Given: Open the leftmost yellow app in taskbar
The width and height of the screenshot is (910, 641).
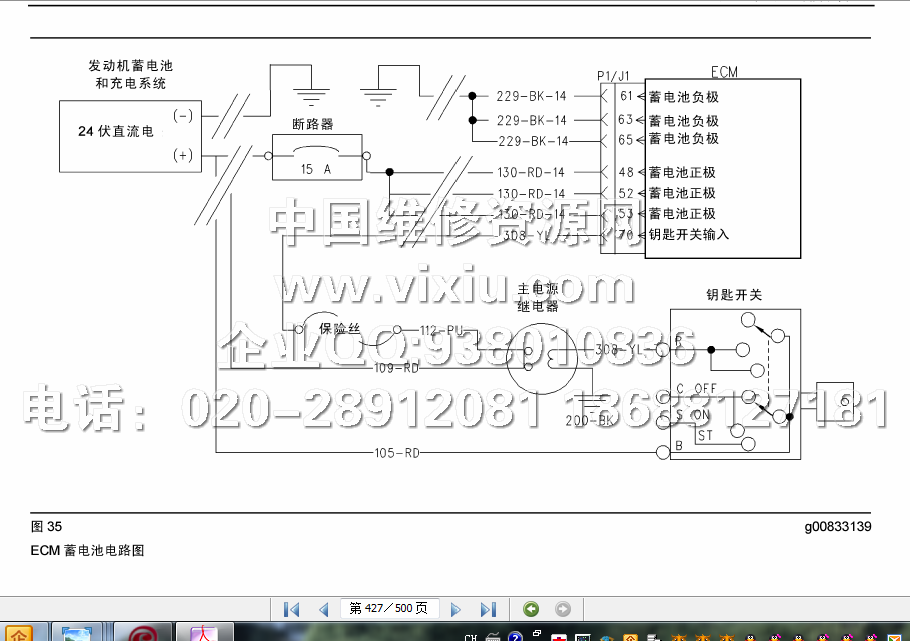Looking at the screenshot, I should coord(20,633).
